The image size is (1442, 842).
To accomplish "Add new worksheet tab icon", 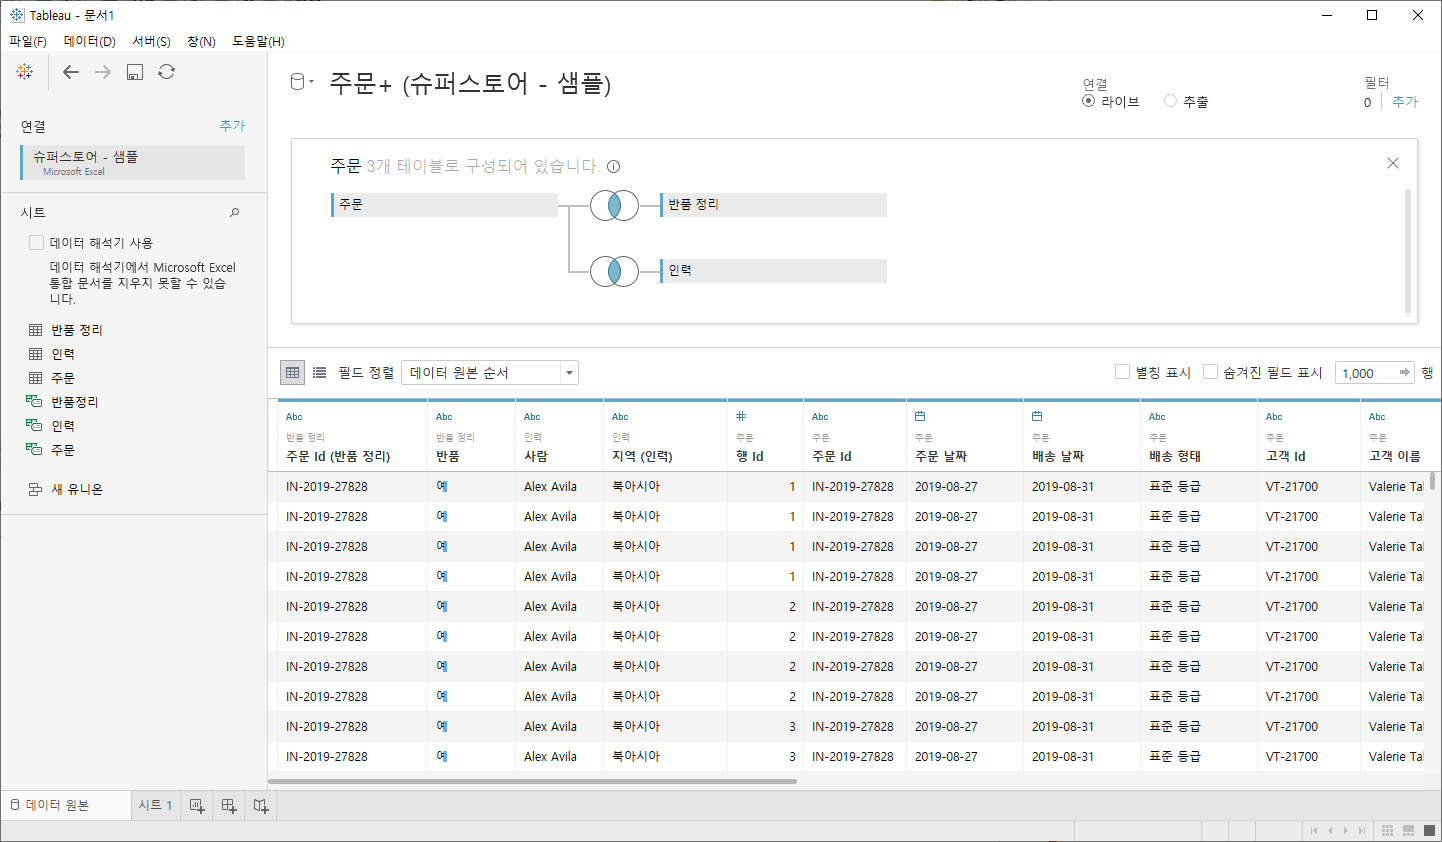I will (197, 806).
